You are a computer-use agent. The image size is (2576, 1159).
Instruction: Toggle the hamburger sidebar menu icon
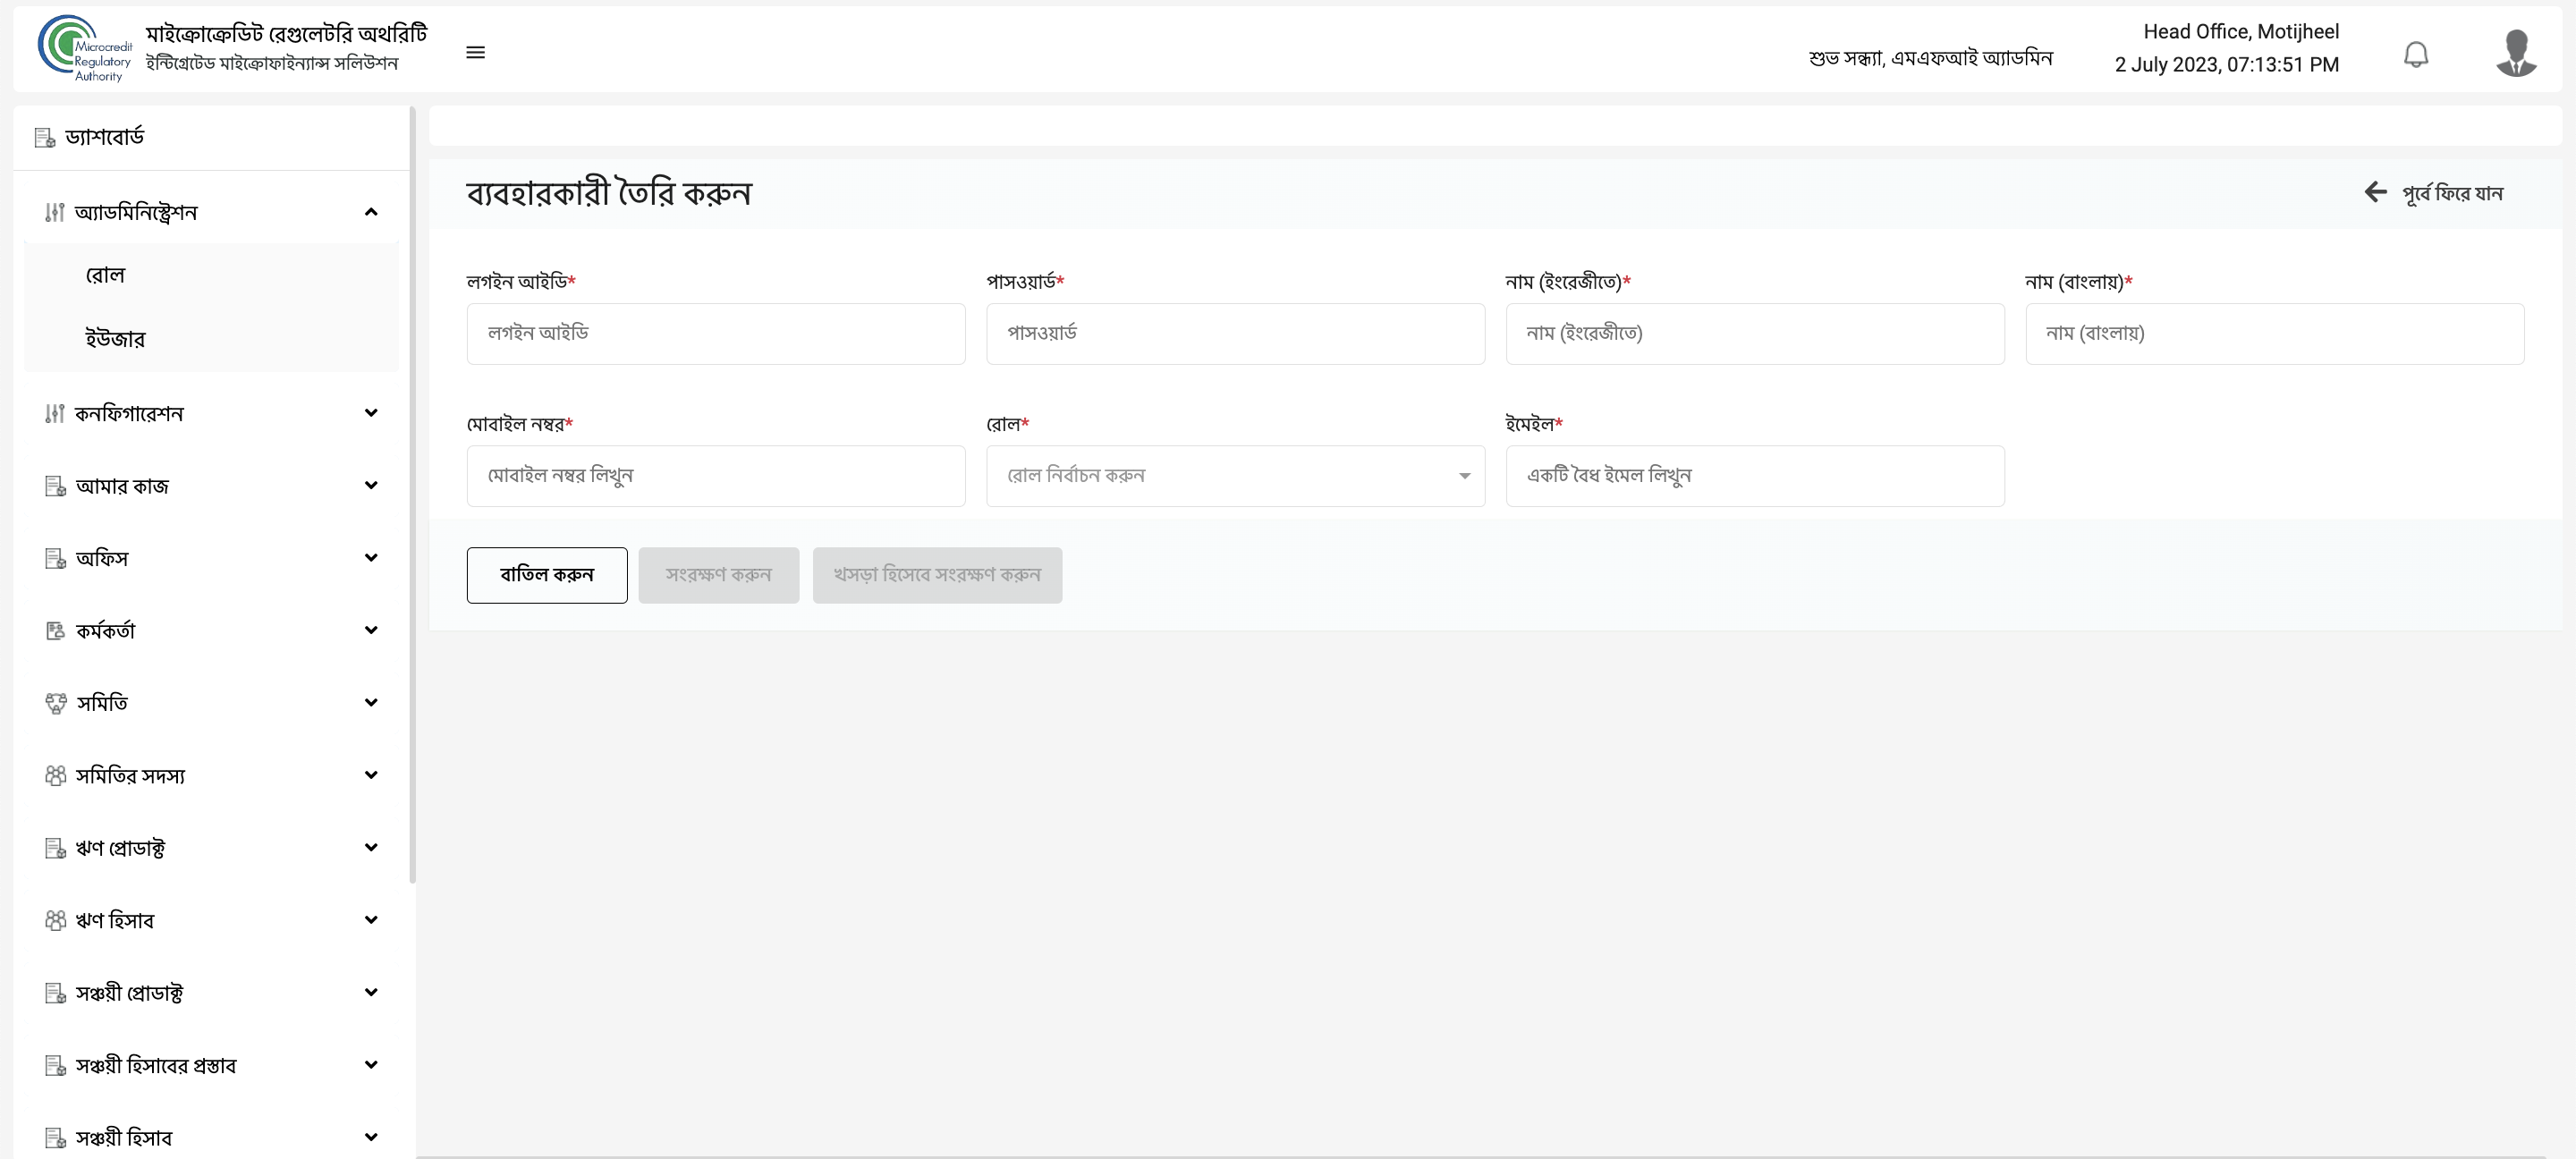pyautogui.click(x=476, y=52)
